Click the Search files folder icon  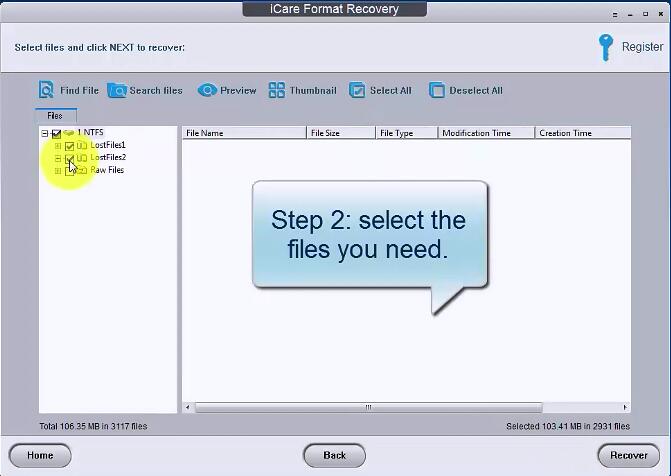click(116, 90)
